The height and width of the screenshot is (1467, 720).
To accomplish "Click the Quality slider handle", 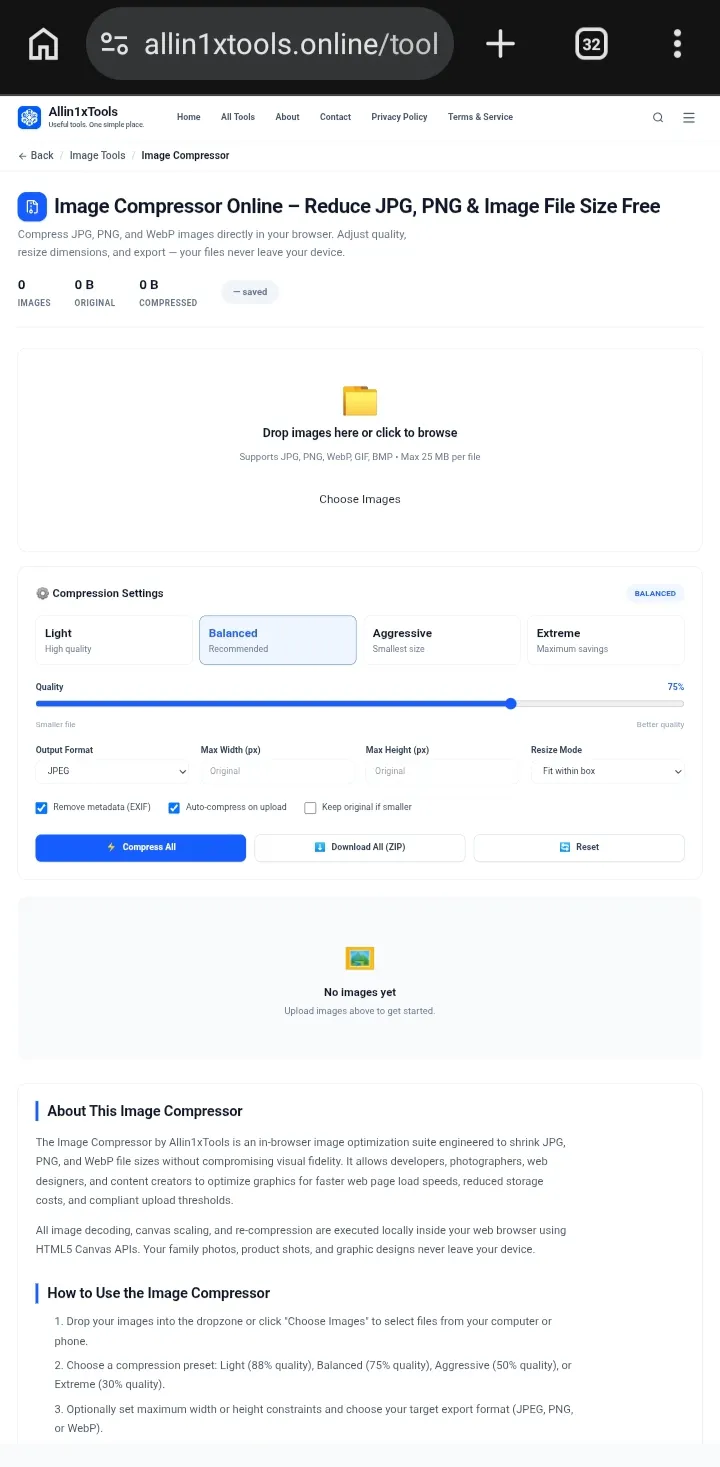I will coord(511,704).
